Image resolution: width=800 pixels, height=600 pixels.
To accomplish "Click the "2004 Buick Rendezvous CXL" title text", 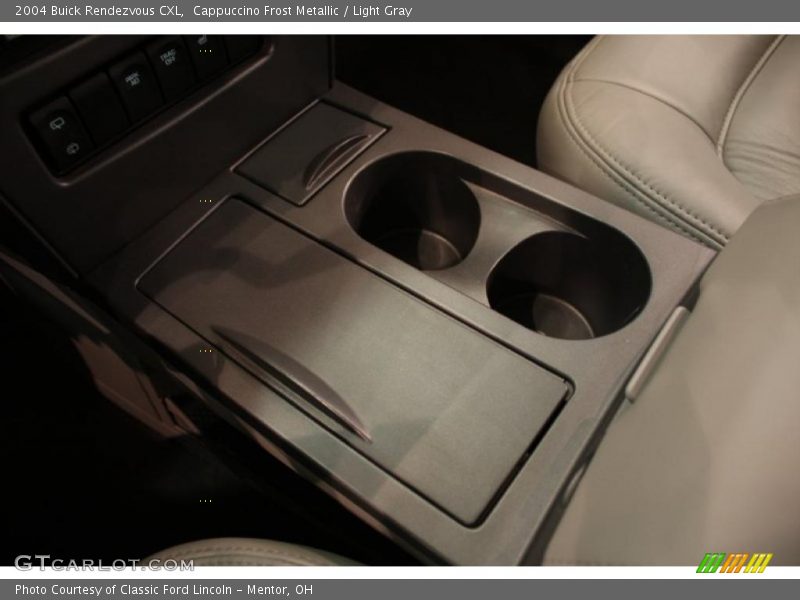I will pos(99,11).
